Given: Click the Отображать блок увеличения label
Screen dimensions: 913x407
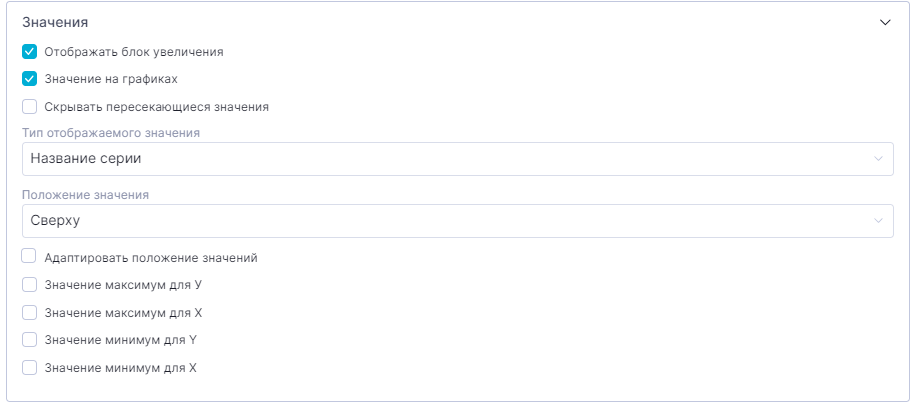Looking at the screenshot, I should click(134, 51).
